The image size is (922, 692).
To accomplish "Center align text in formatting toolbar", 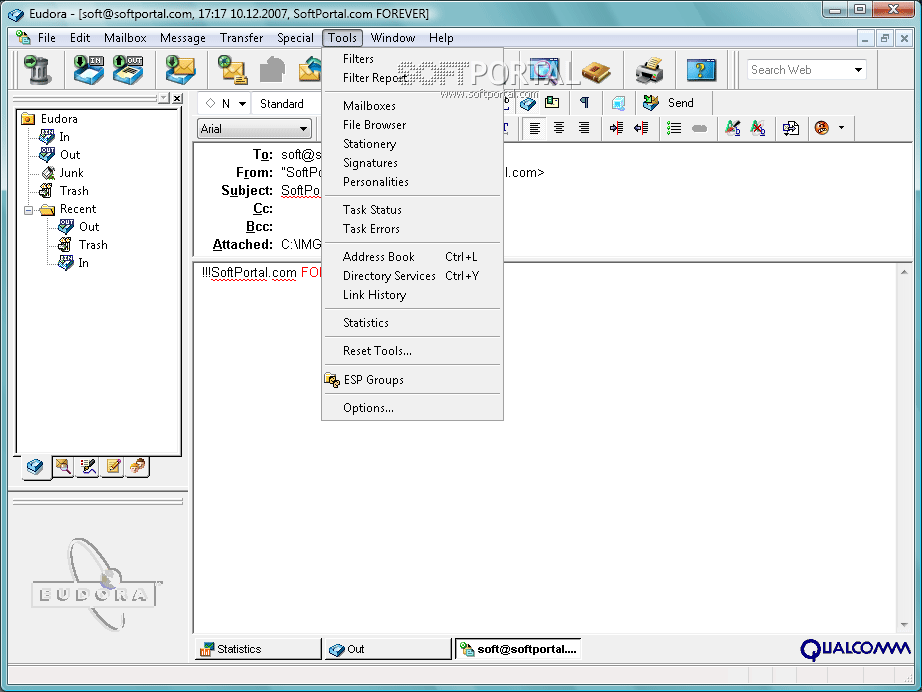I will click(559, 128).
